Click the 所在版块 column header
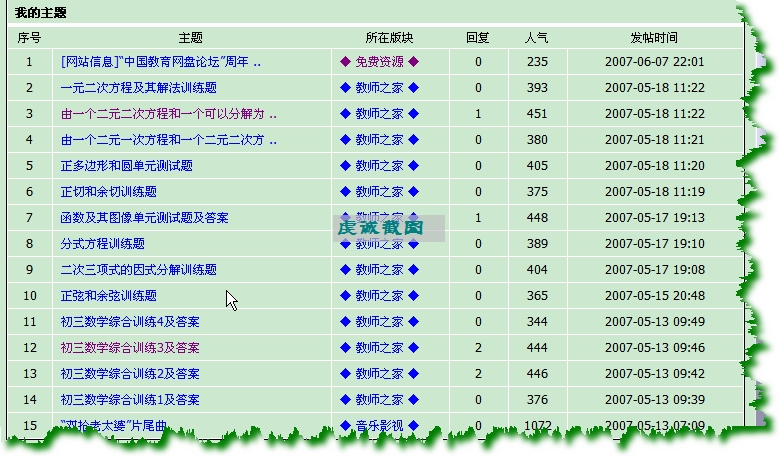The width and height of the screenshot is (779, 456). [x=390, y=38]
